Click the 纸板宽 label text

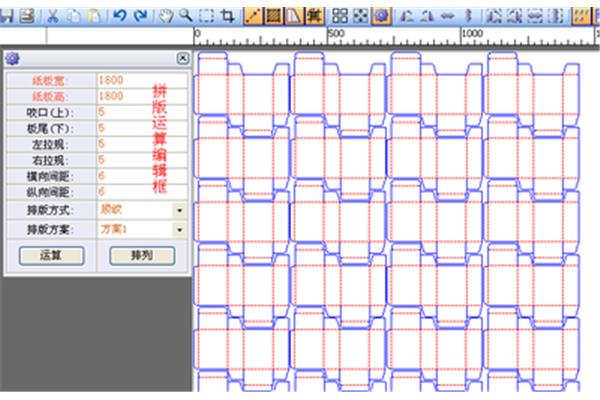[x=48, y=81]
